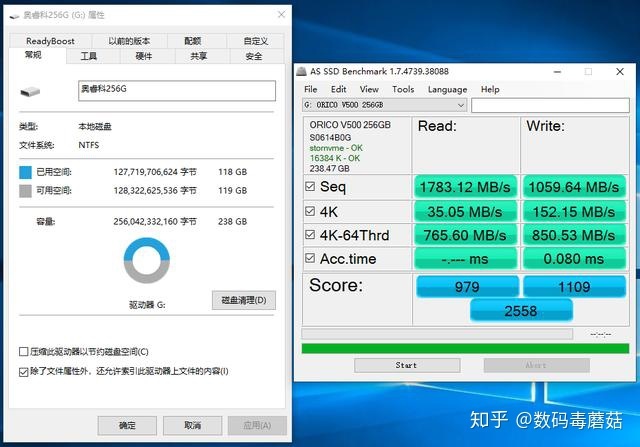Click AS SSD Benchmark title bar app icon
Viewport: 640px width, 447px height.
pyautogui.click(x=301, y=71)
